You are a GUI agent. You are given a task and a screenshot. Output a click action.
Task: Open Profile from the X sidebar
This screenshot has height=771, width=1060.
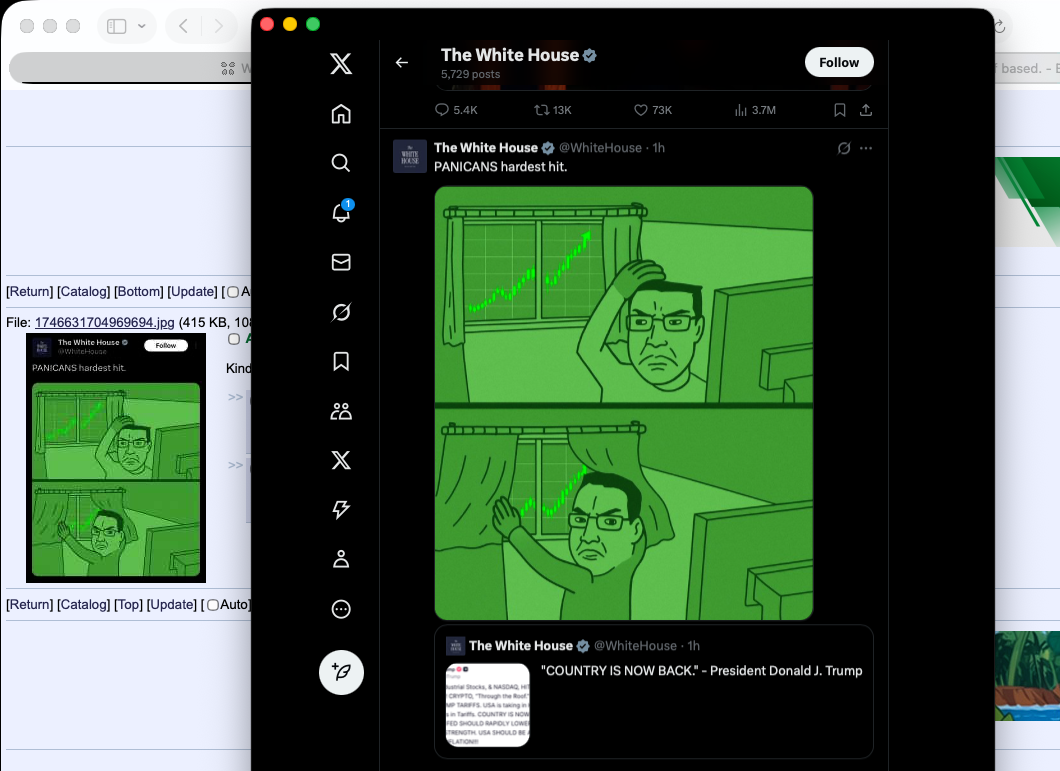341,559
